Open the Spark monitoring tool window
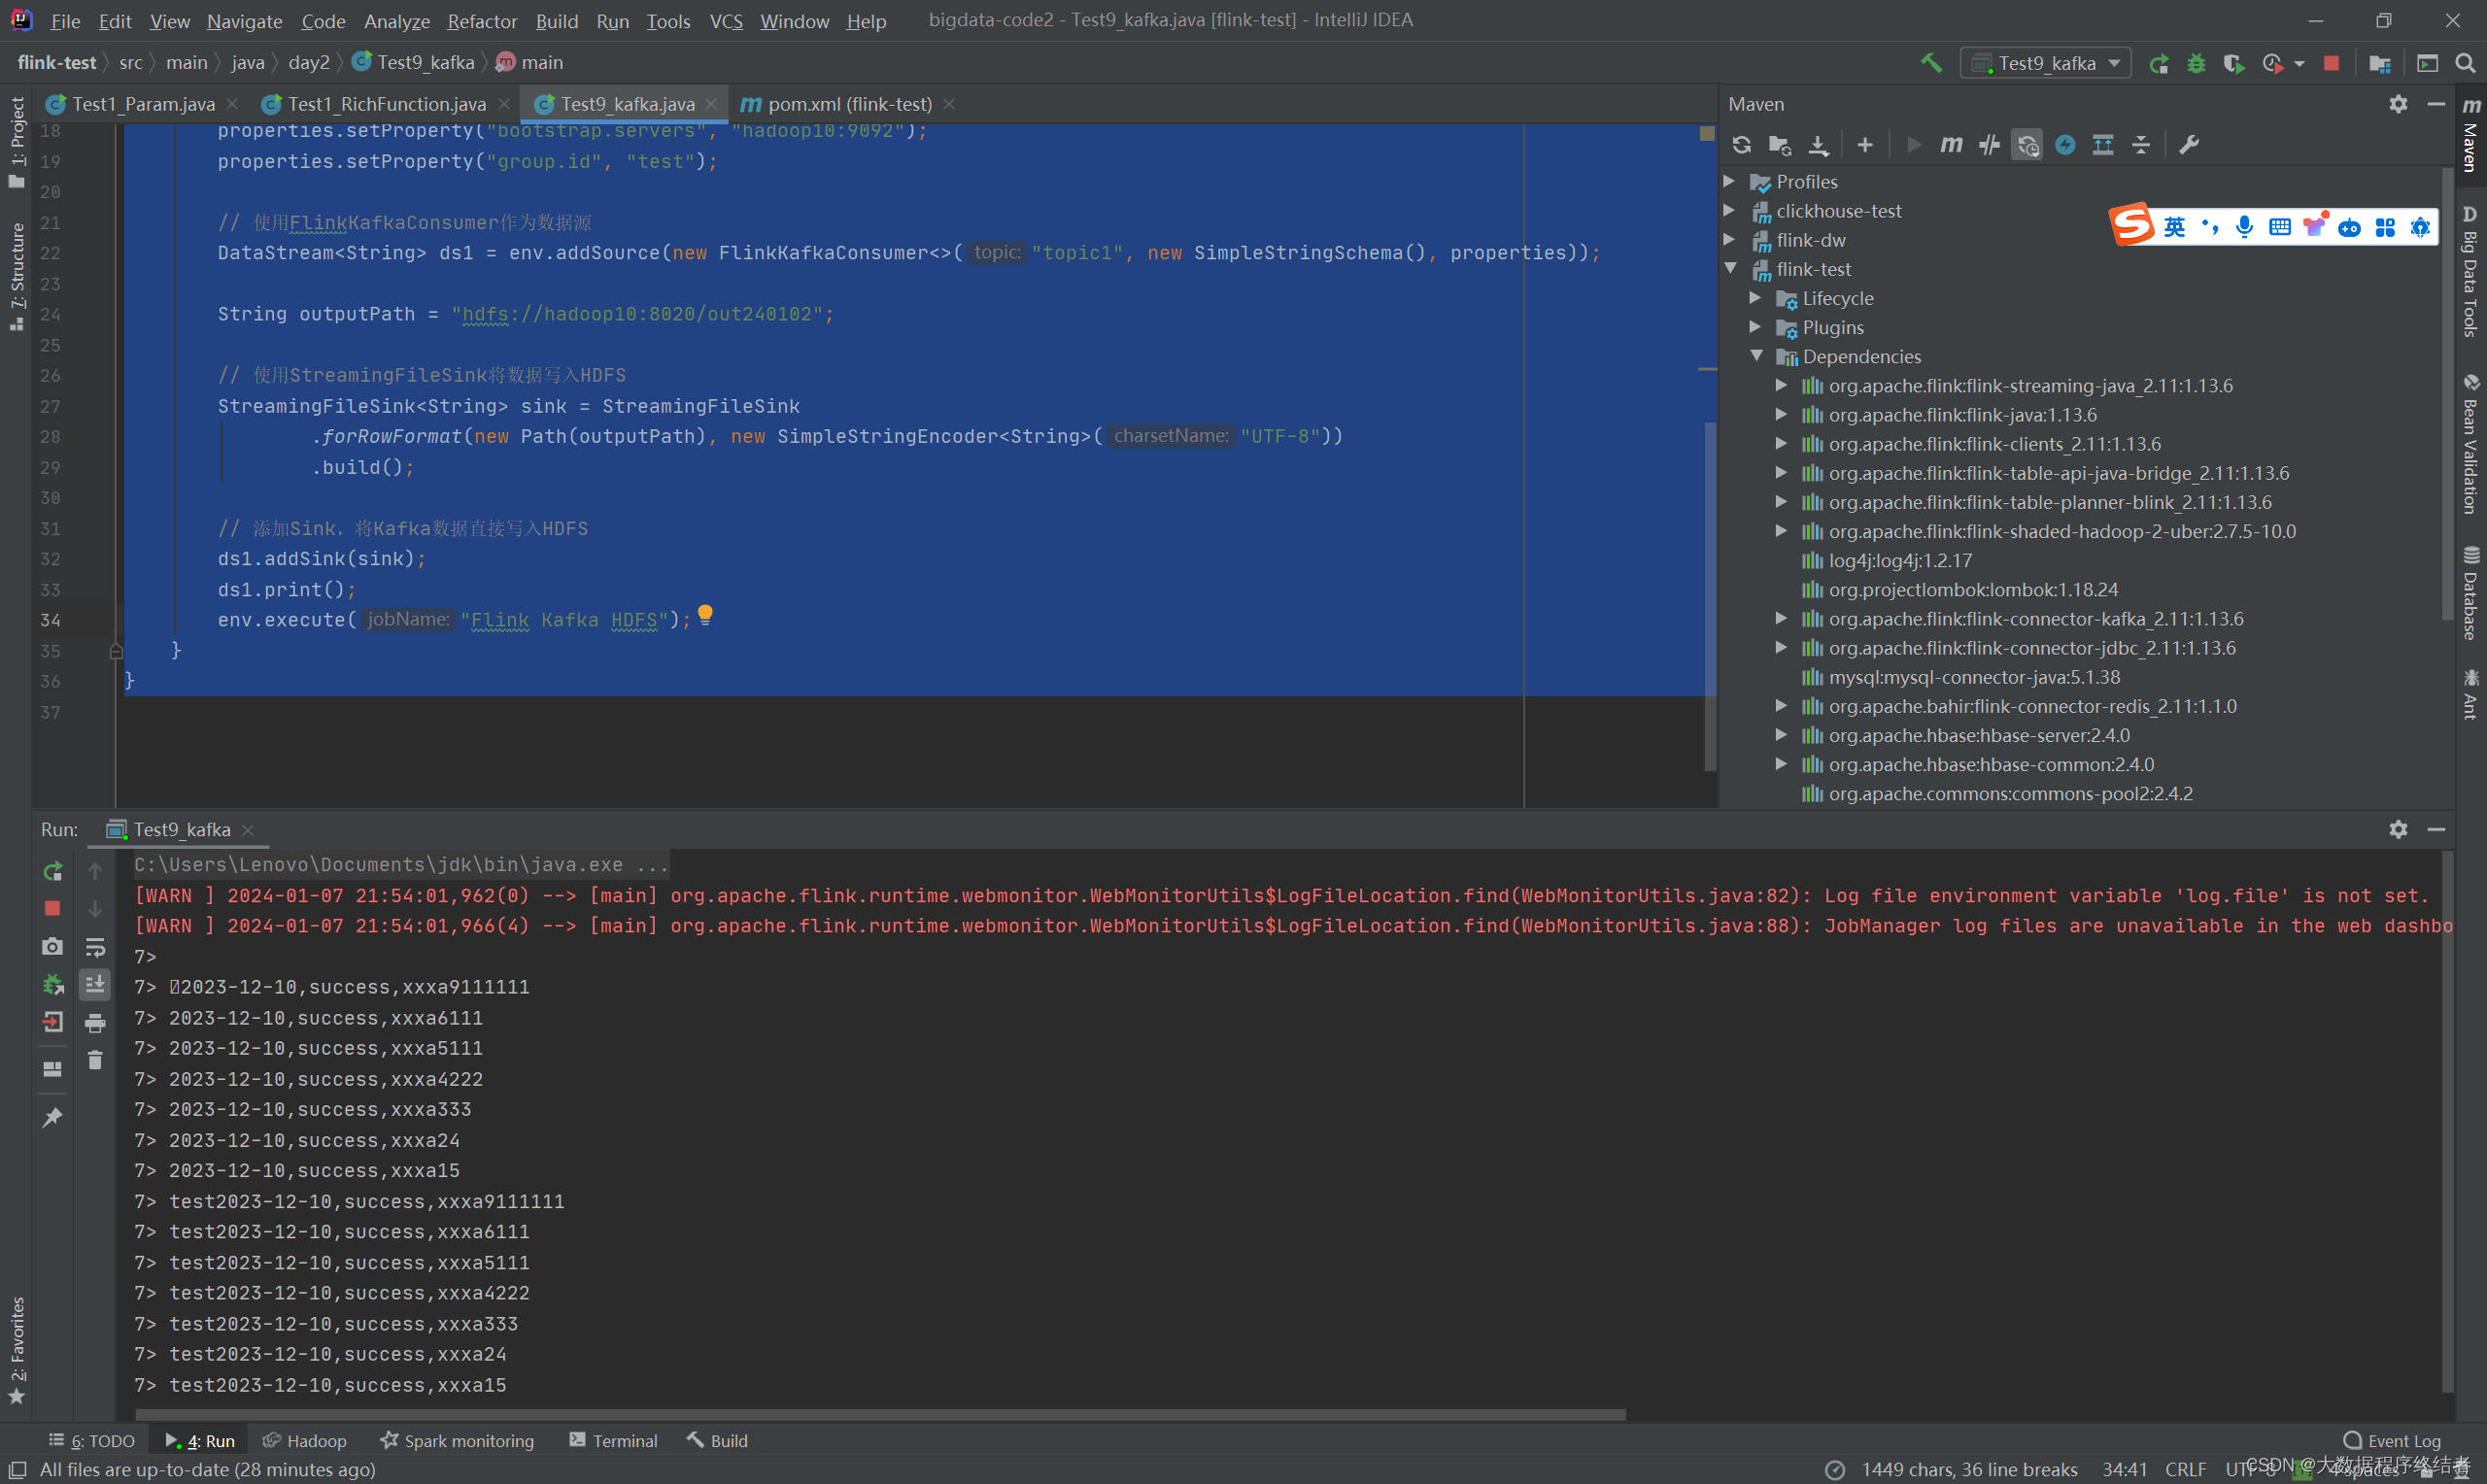 click(x=456, y=1440)
